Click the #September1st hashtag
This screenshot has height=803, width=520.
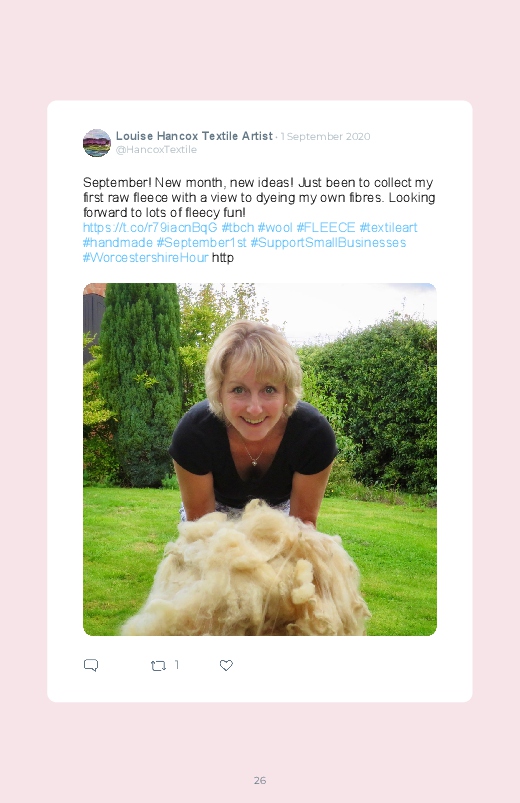pyautogui.click(x=201, y=242)
